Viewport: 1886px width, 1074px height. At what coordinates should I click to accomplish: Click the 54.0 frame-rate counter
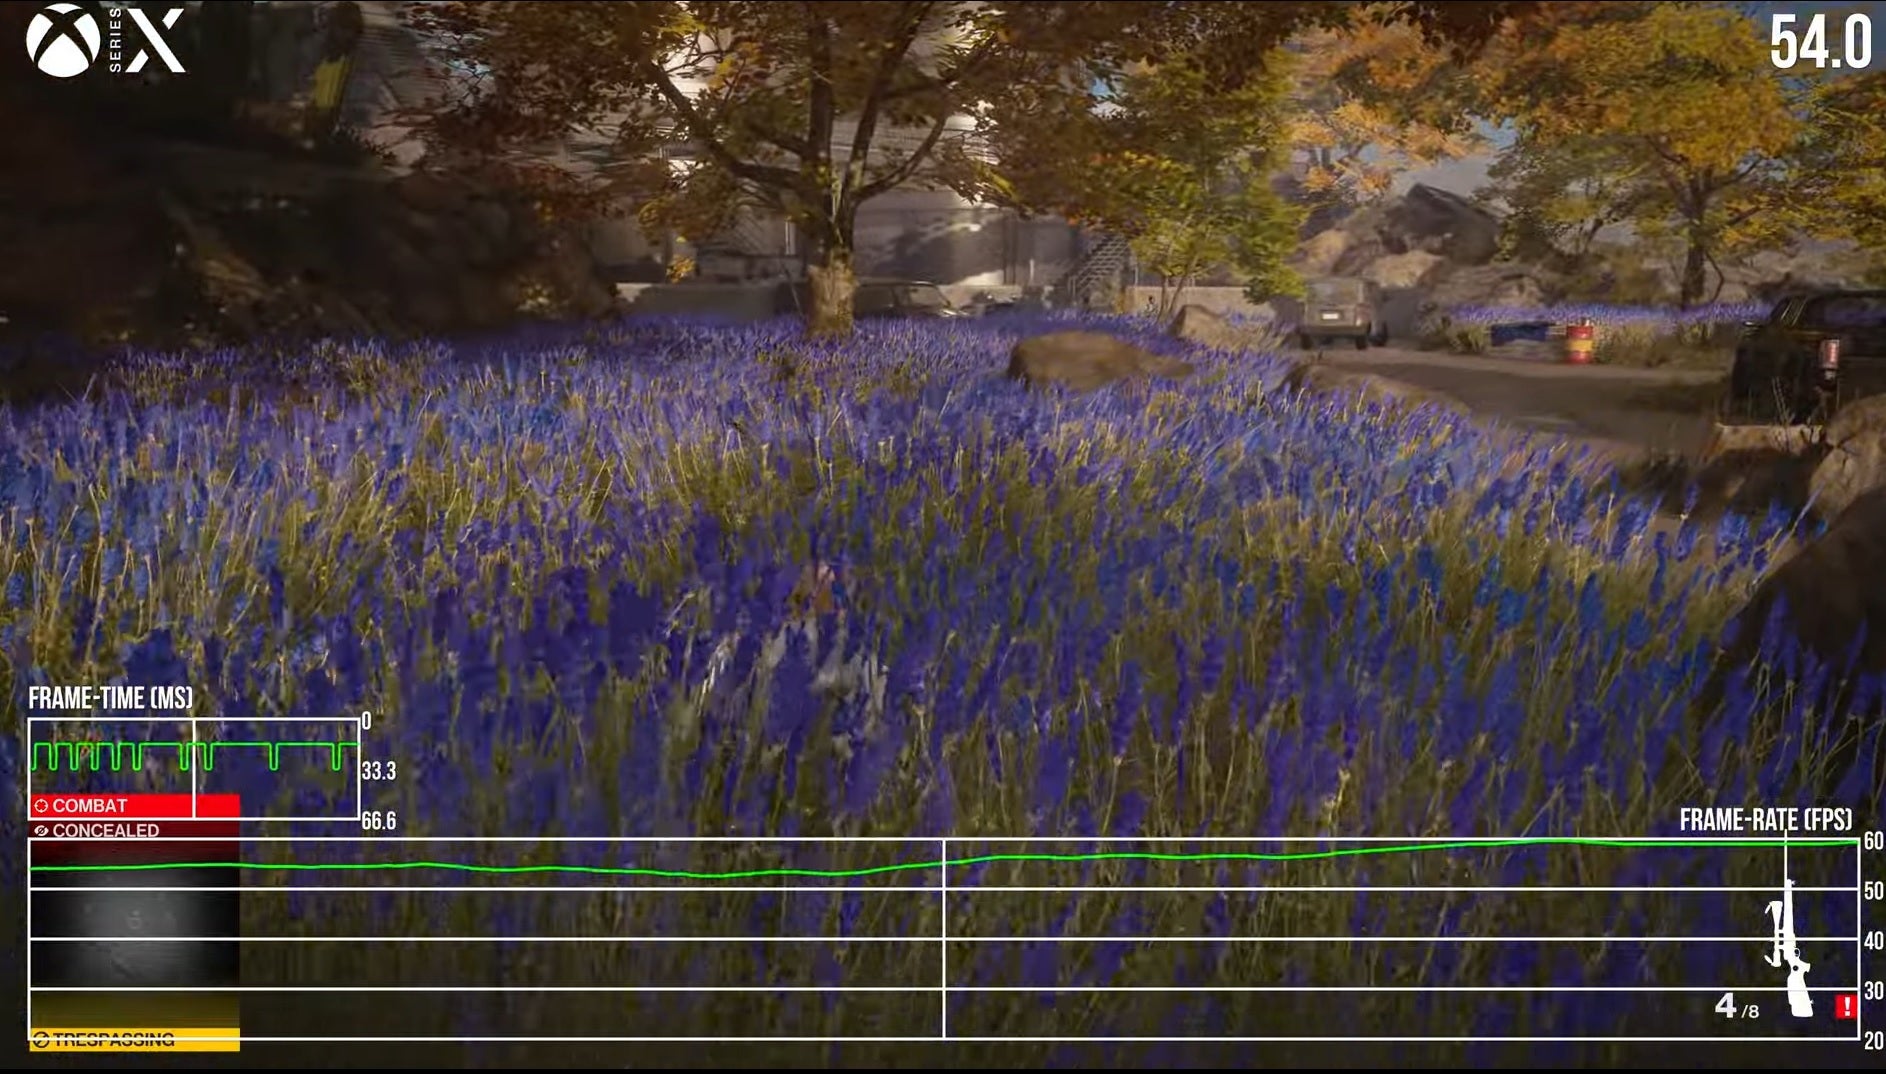pos(1819,43)
